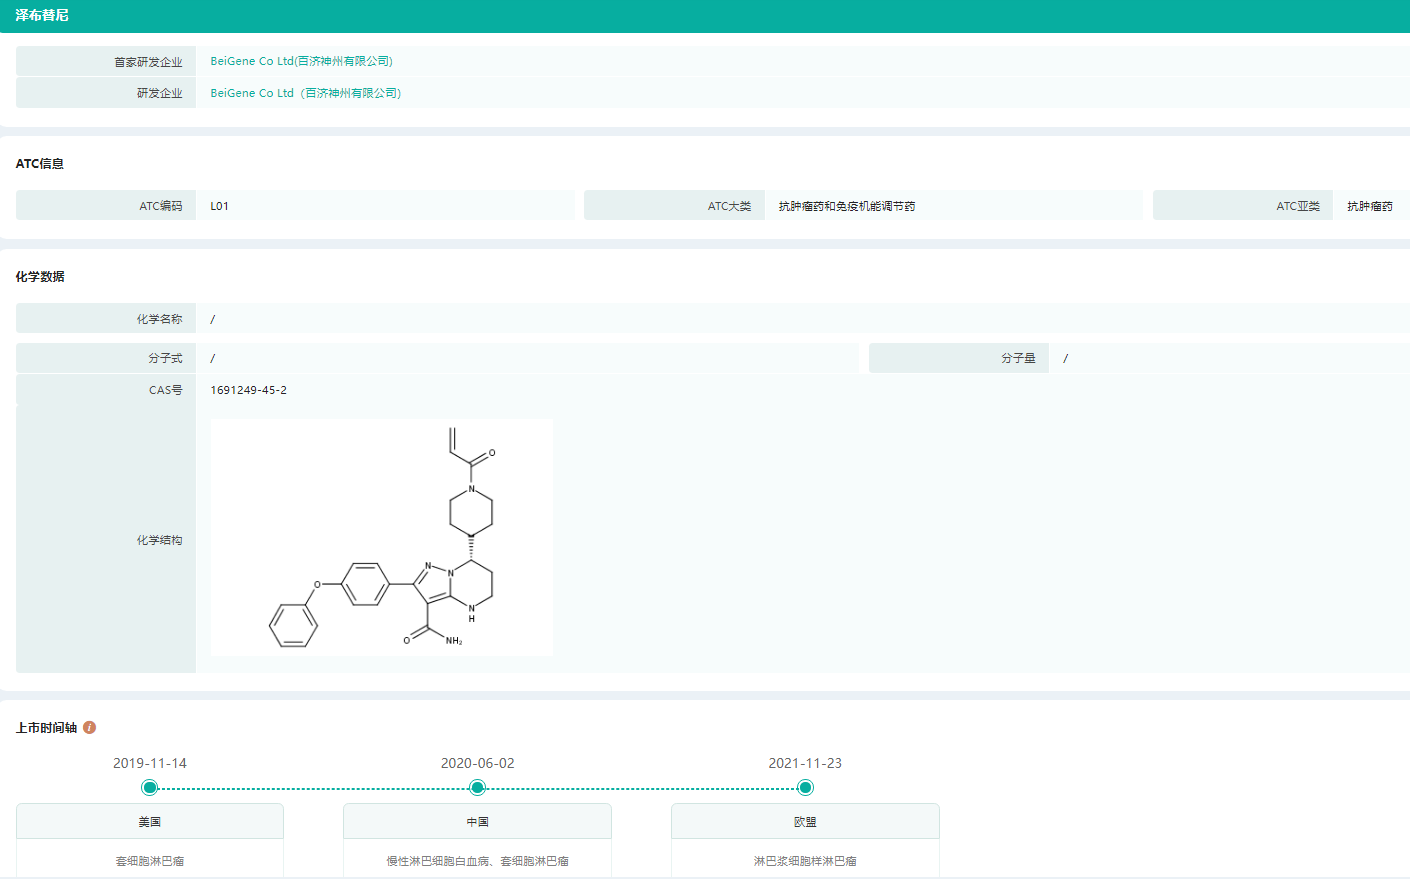The width and height of the screenshot is (1410, 879).
Task: Click the ATC信息 section heading
Action: (40, 164)
